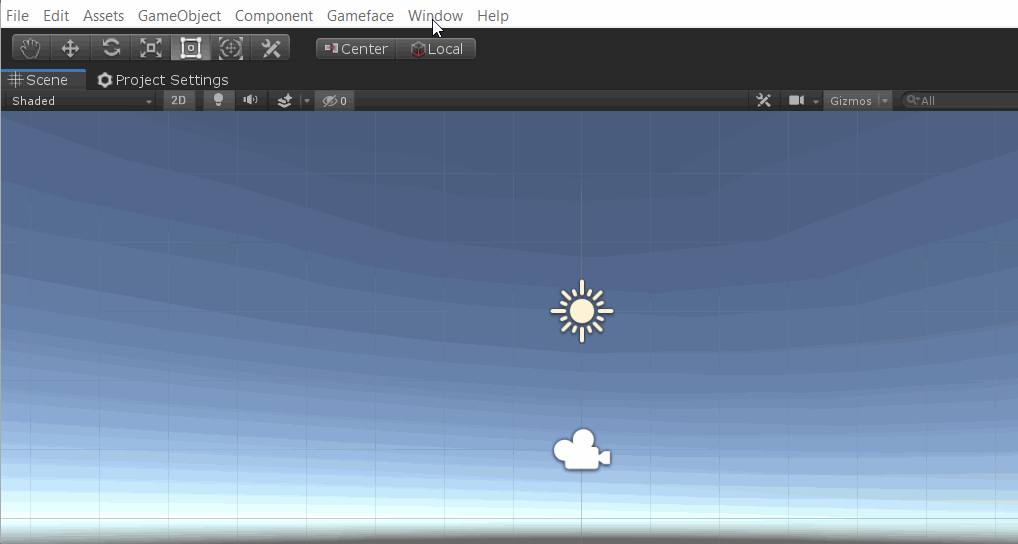Expand scene effects dropdown arrow
This screenshot has width=1018, height=544.
(x=306, y=101)
